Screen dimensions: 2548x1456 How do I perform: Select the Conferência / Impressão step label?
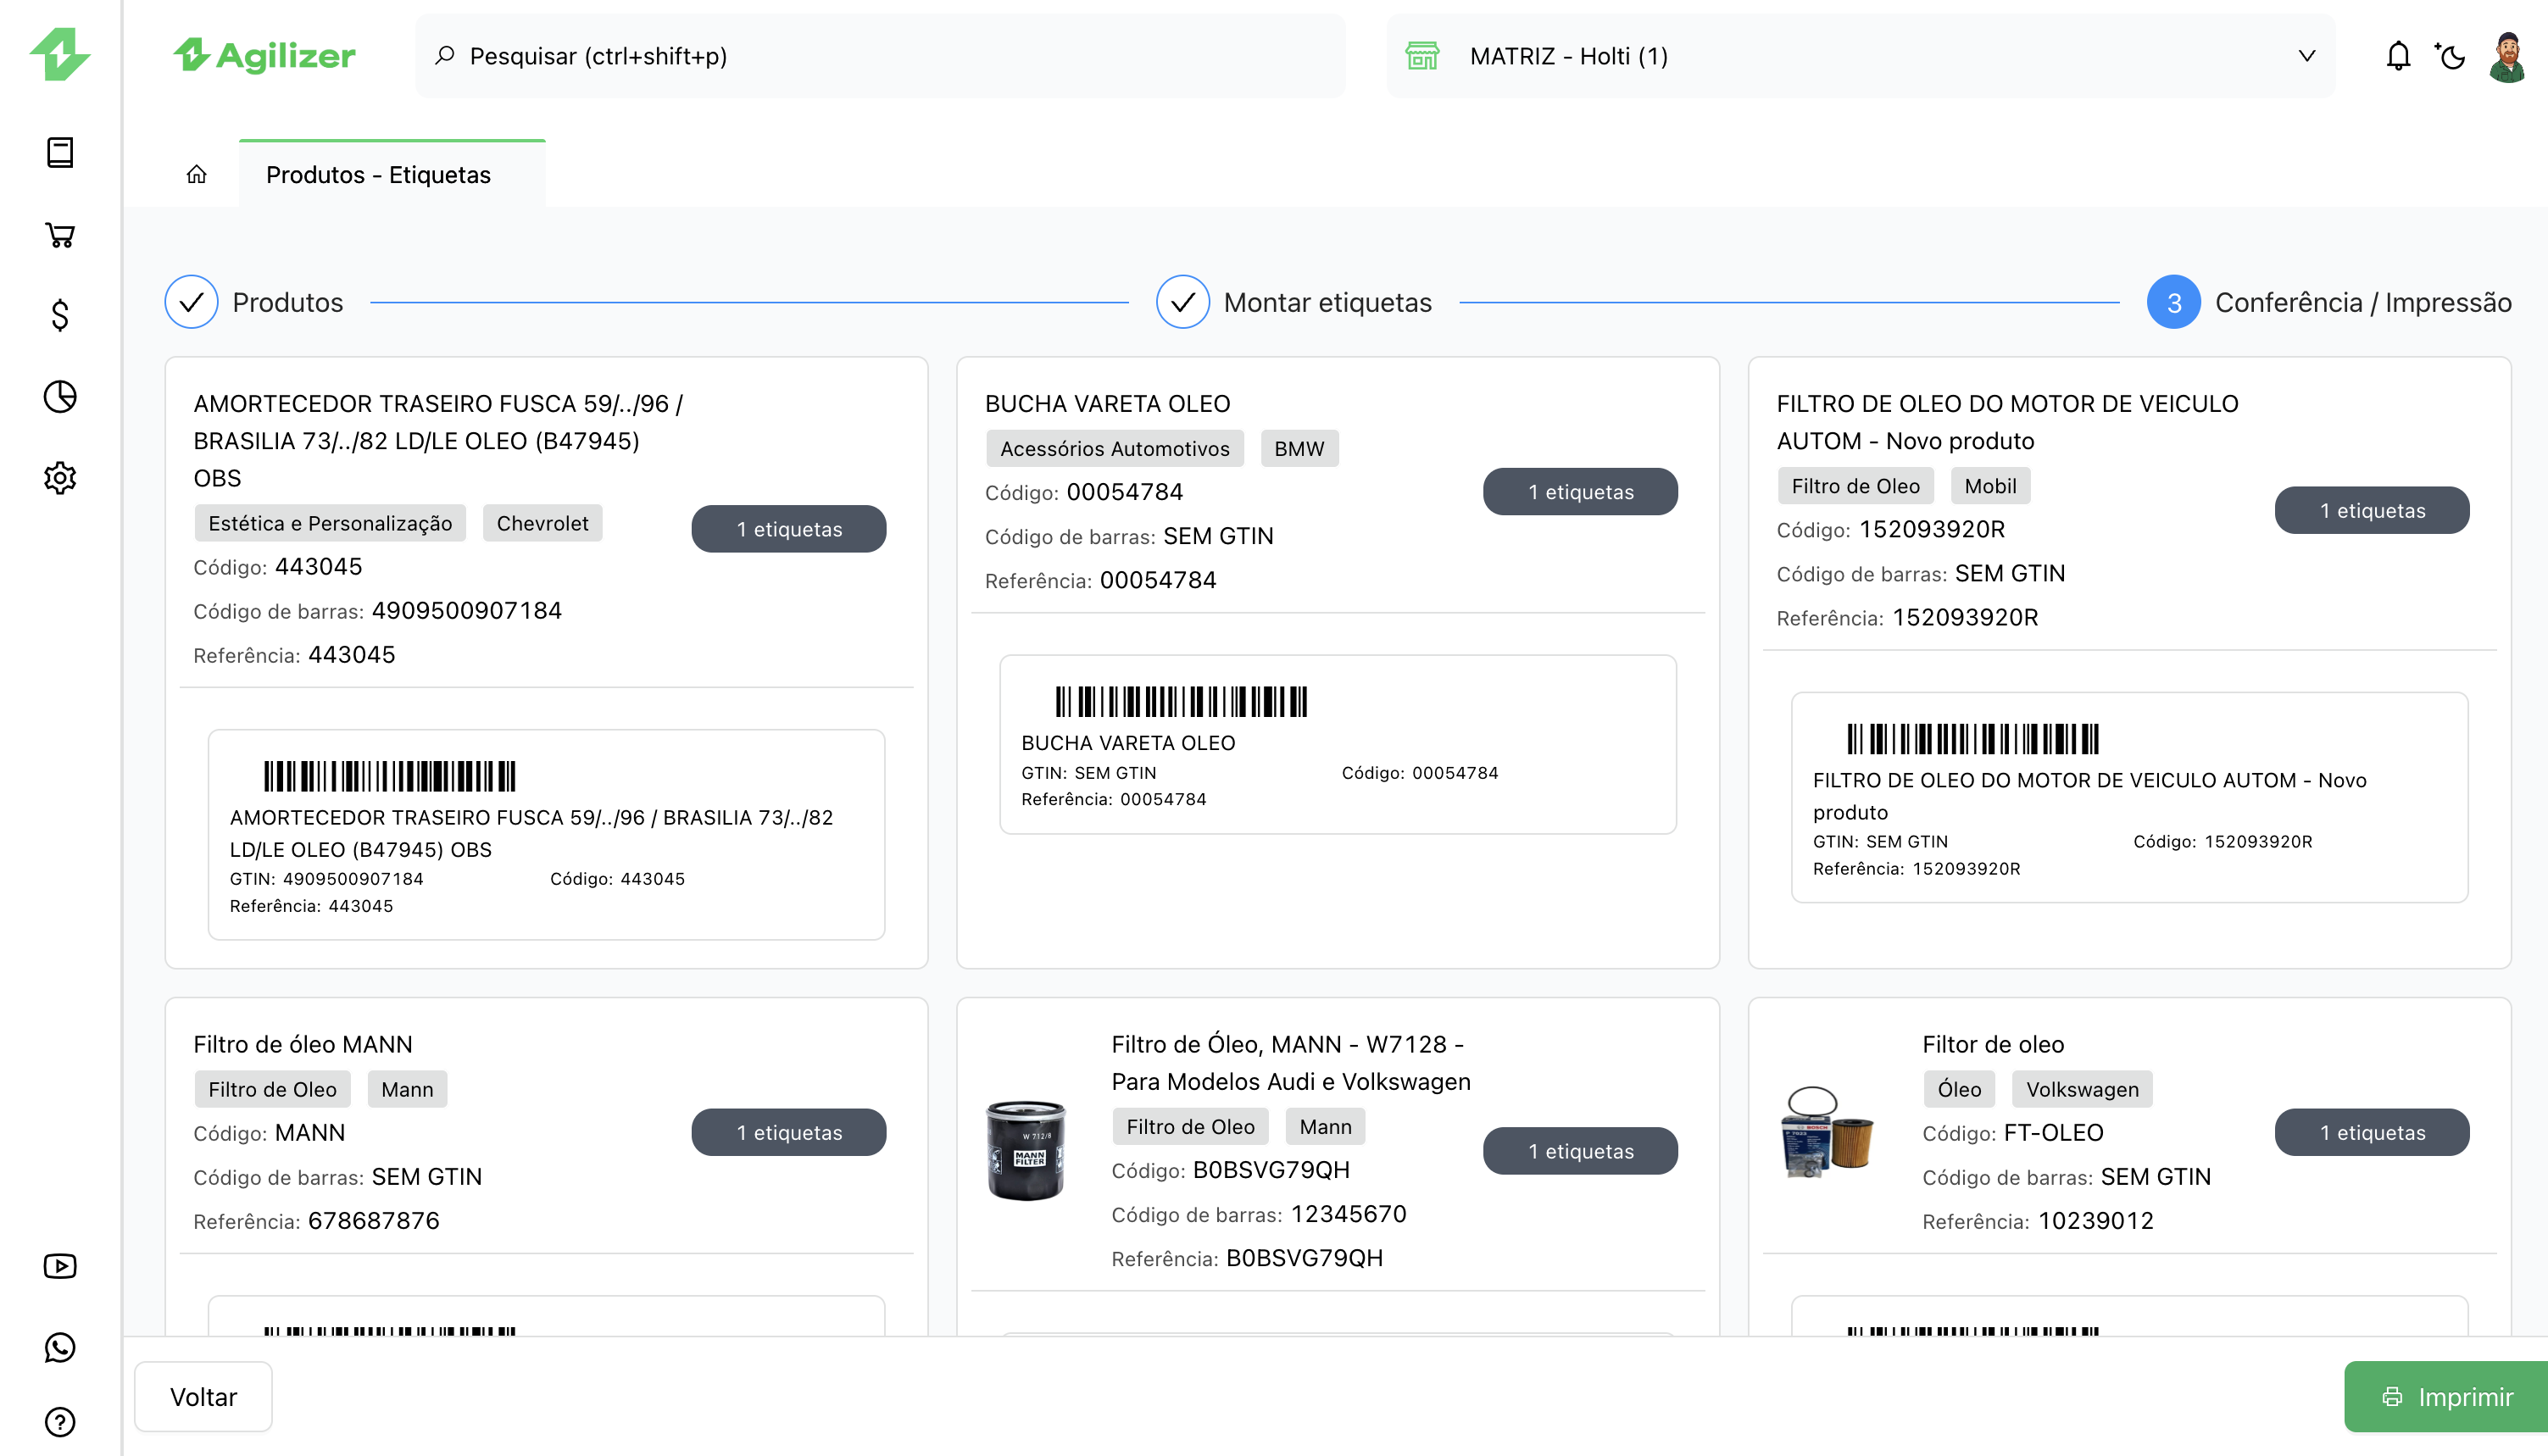click(2363, 302)
